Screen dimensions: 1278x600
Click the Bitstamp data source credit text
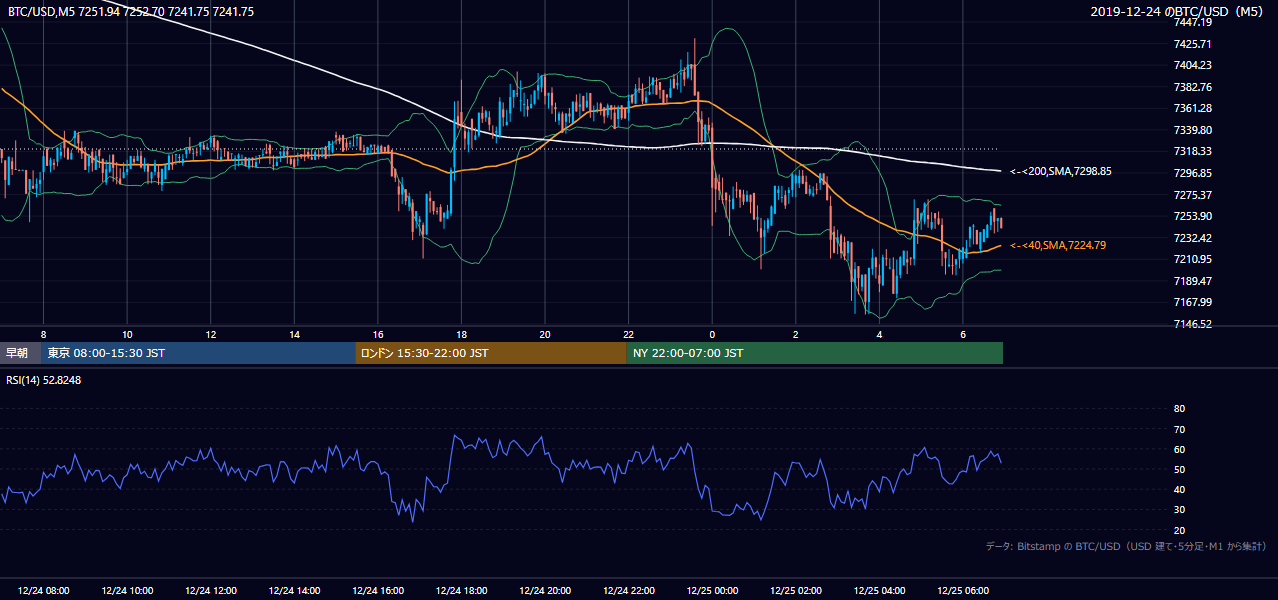point(1126,546)
